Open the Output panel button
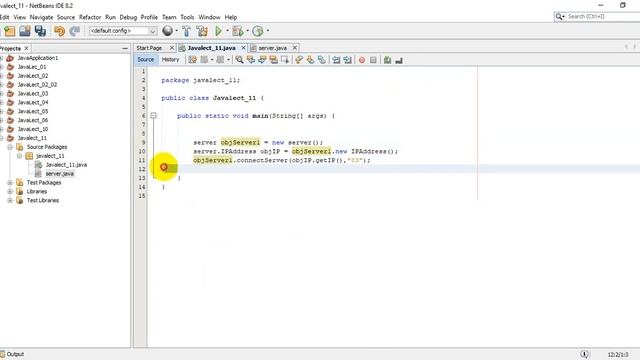 (12, 354)
